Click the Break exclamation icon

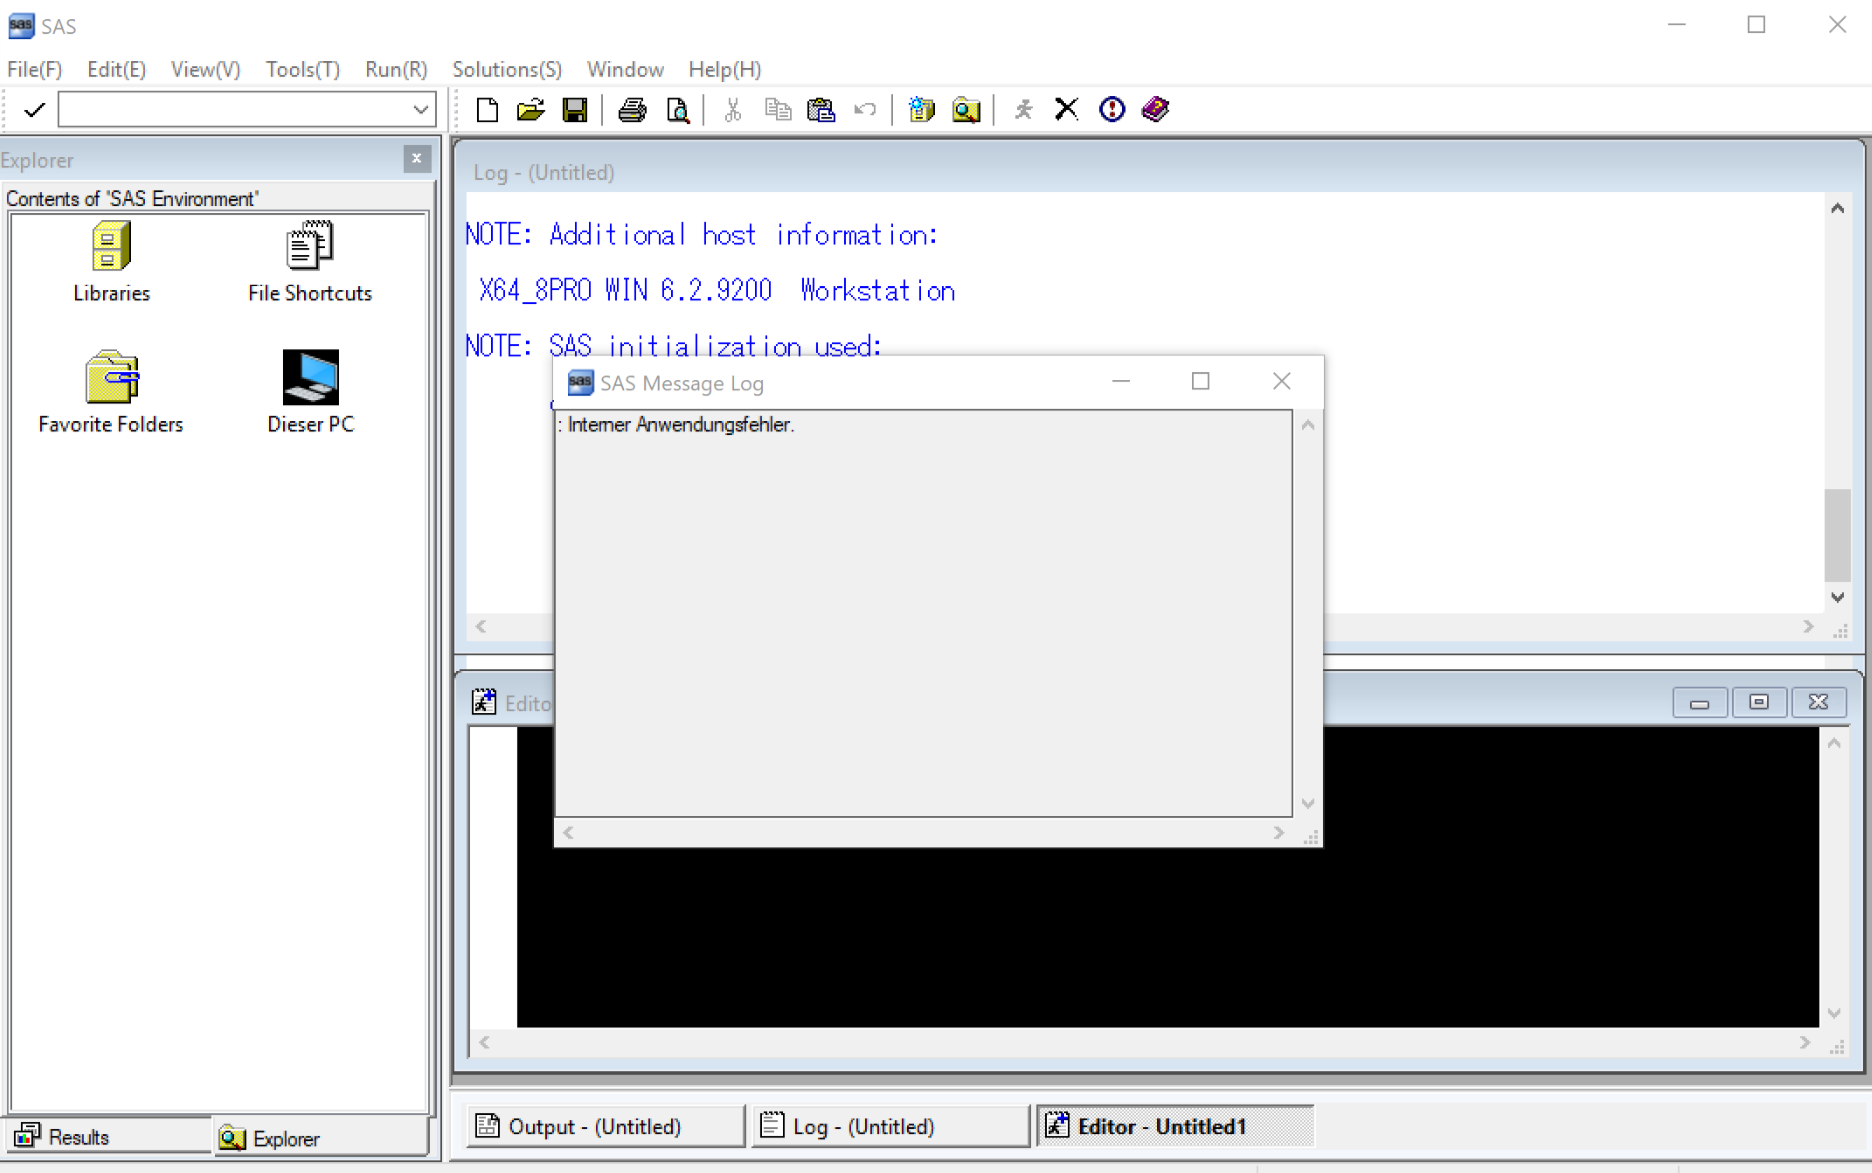1112,110
